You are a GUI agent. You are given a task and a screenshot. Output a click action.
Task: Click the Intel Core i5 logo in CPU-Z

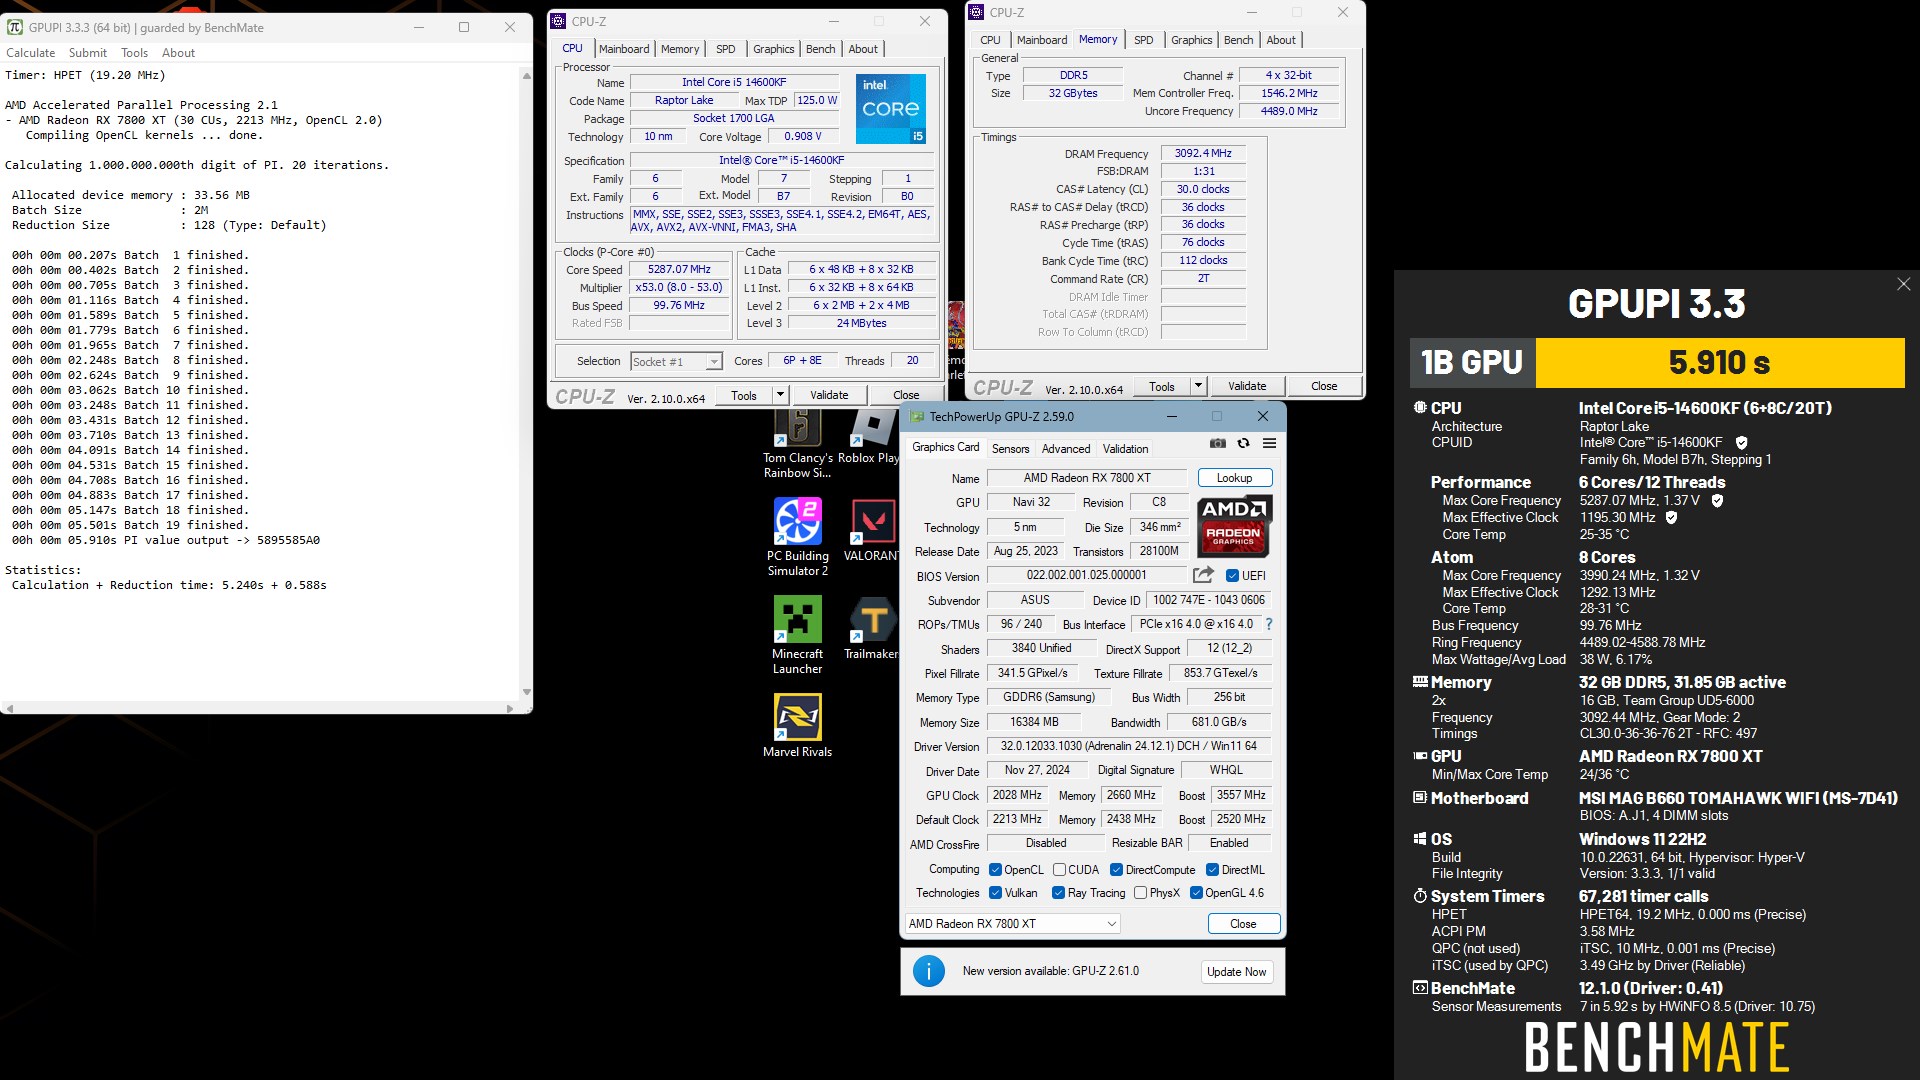890,108
